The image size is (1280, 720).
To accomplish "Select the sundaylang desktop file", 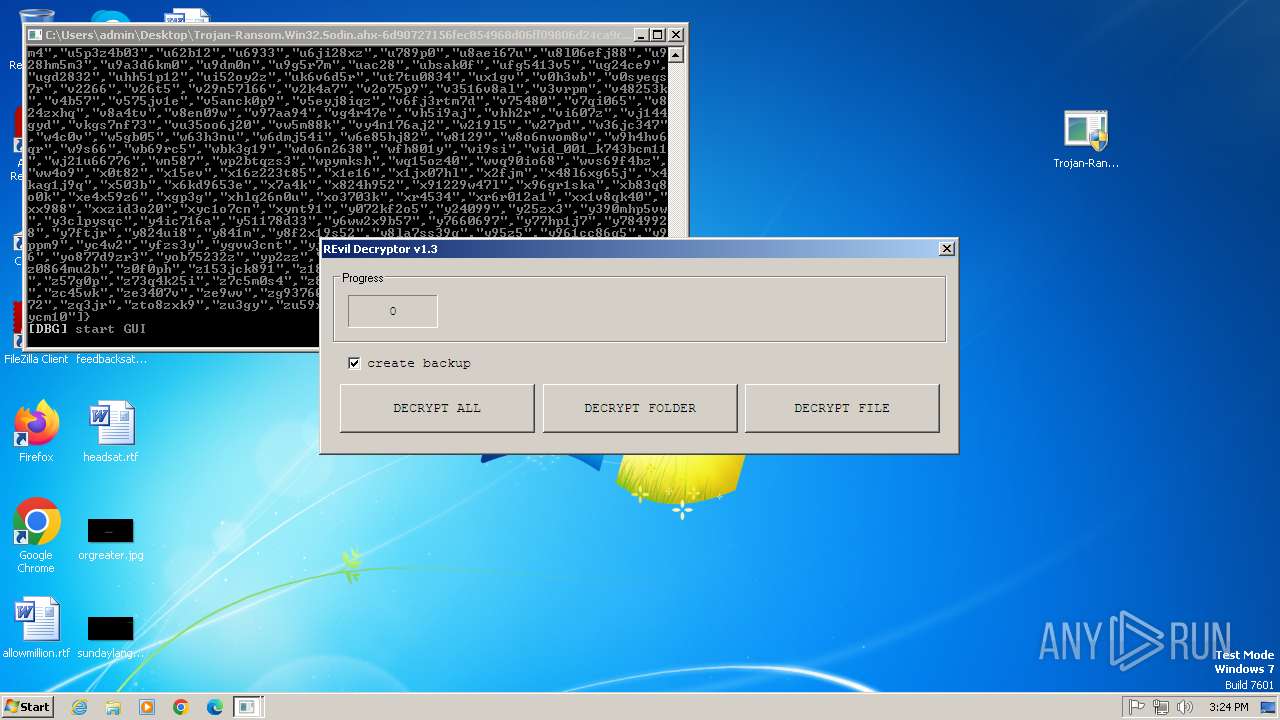I will pos(110,636).
